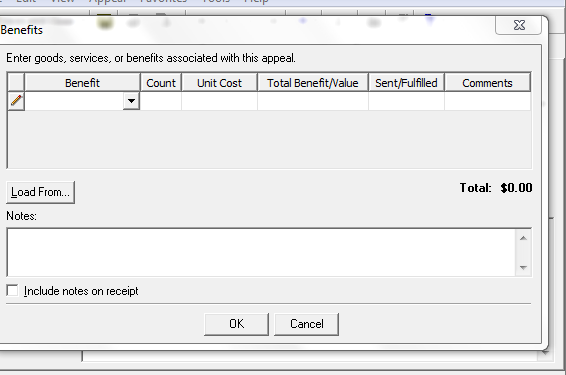Click the Total Benefit/Value cell
This screenshot has width=566, height=375.
313,101
